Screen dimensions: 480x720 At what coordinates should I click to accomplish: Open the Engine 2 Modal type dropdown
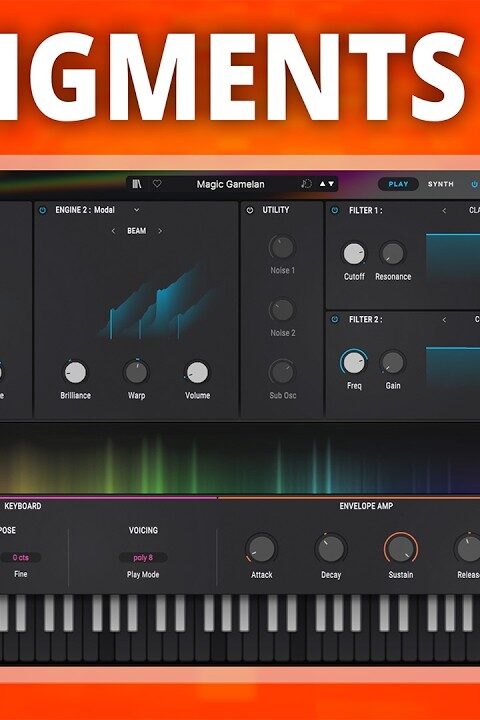coord(136,210)
